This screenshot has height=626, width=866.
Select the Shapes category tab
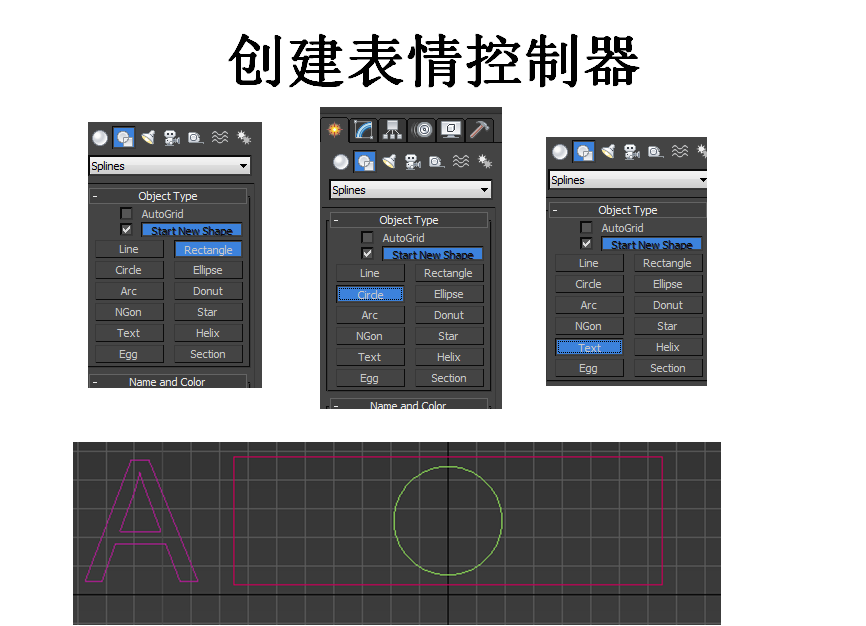(362, 161)
